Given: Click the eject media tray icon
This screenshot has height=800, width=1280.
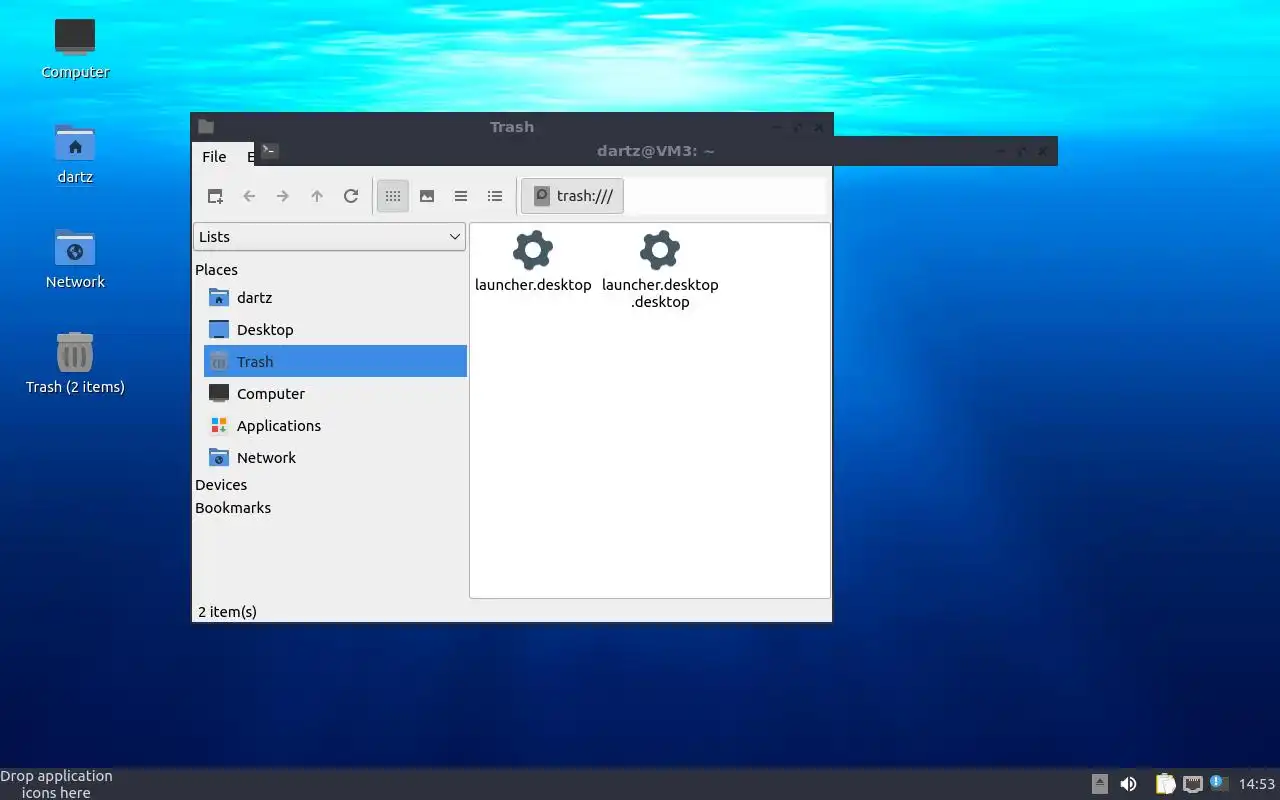Looking at the screenshot, I should tap(1099, 784).
